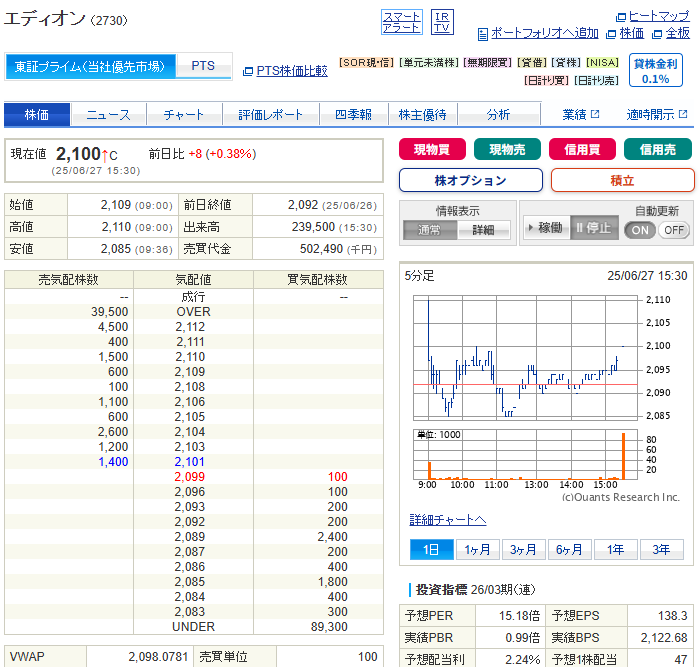Image resolution: width=699 pixels, height=667 pixels.
Task: Click the 5分足 intraday price chart
Action: click(526, 358)
